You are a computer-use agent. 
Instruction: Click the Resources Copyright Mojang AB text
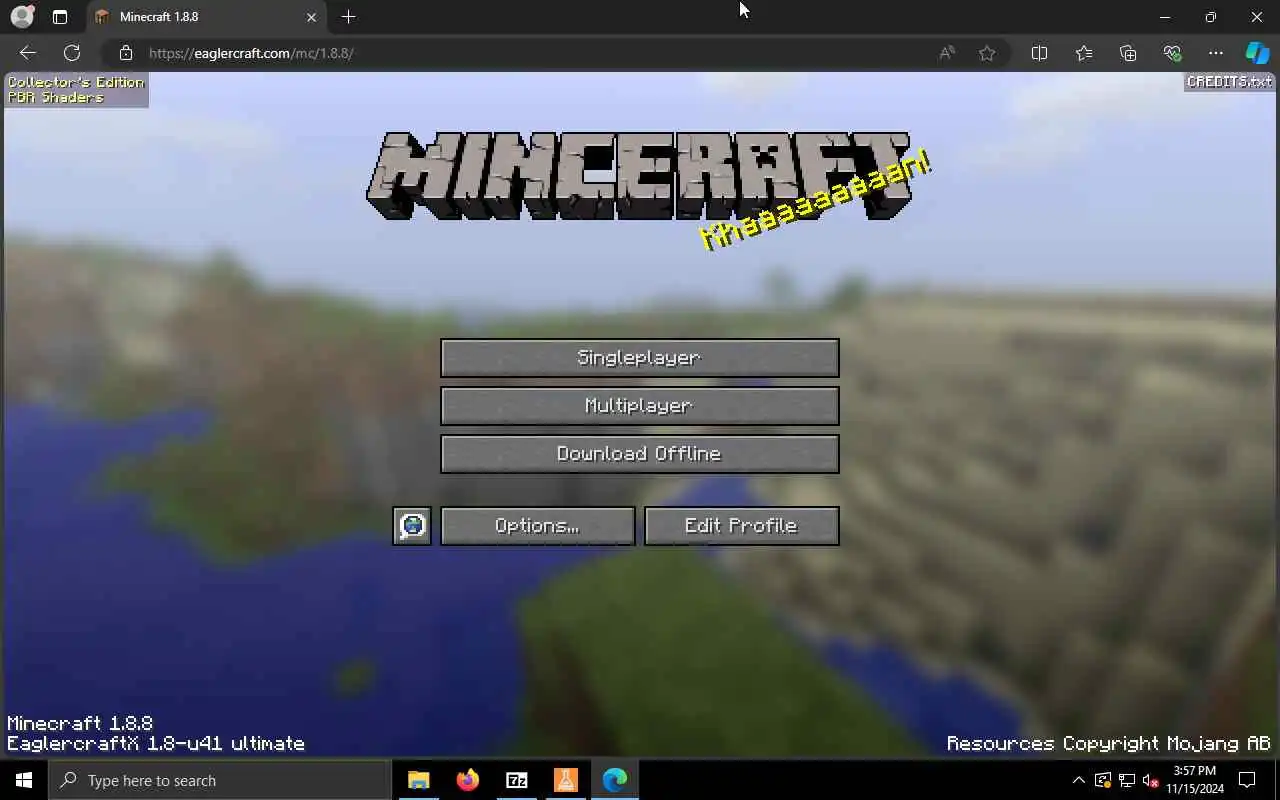[1108, 744]
